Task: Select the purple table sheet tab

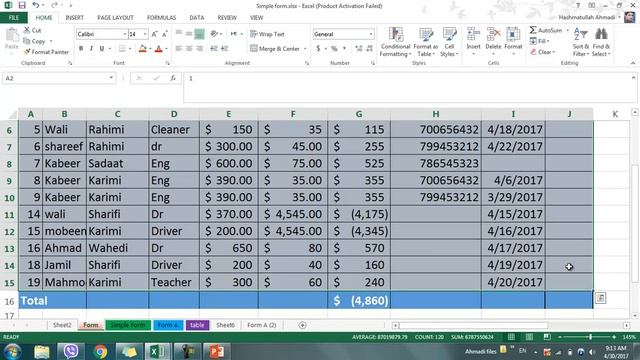Action: 197,325
